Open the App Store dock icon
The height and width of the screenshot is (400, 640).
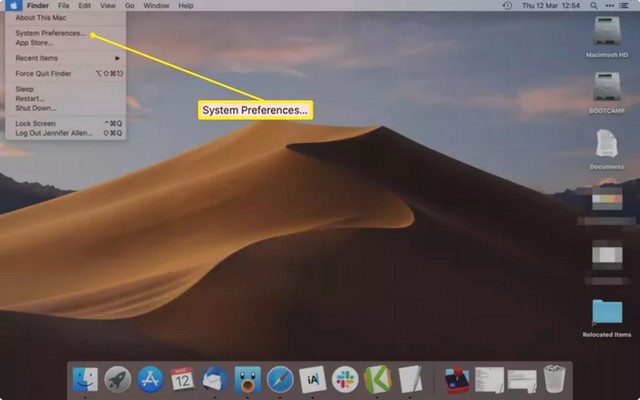[x=150, y=379]
